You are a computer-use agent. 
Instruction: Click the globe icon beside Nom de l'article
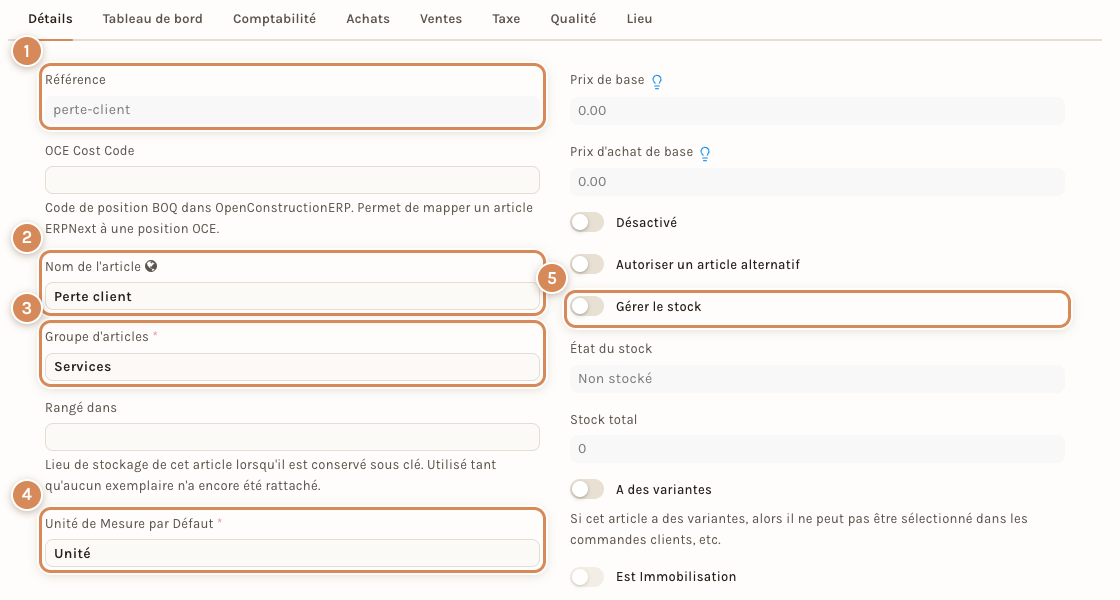[151, 266]
